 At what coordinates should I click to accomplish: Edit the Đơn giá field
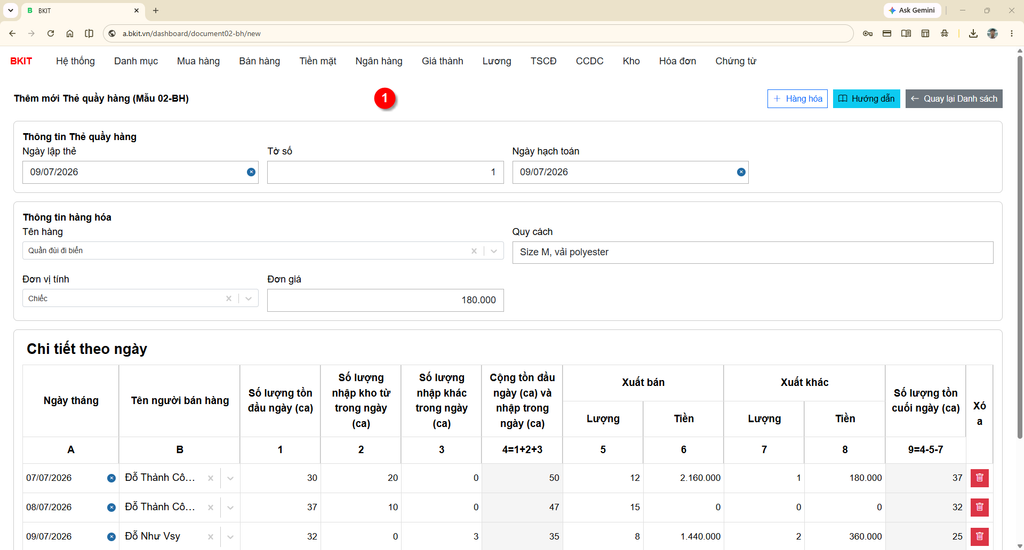coord(385,300)
